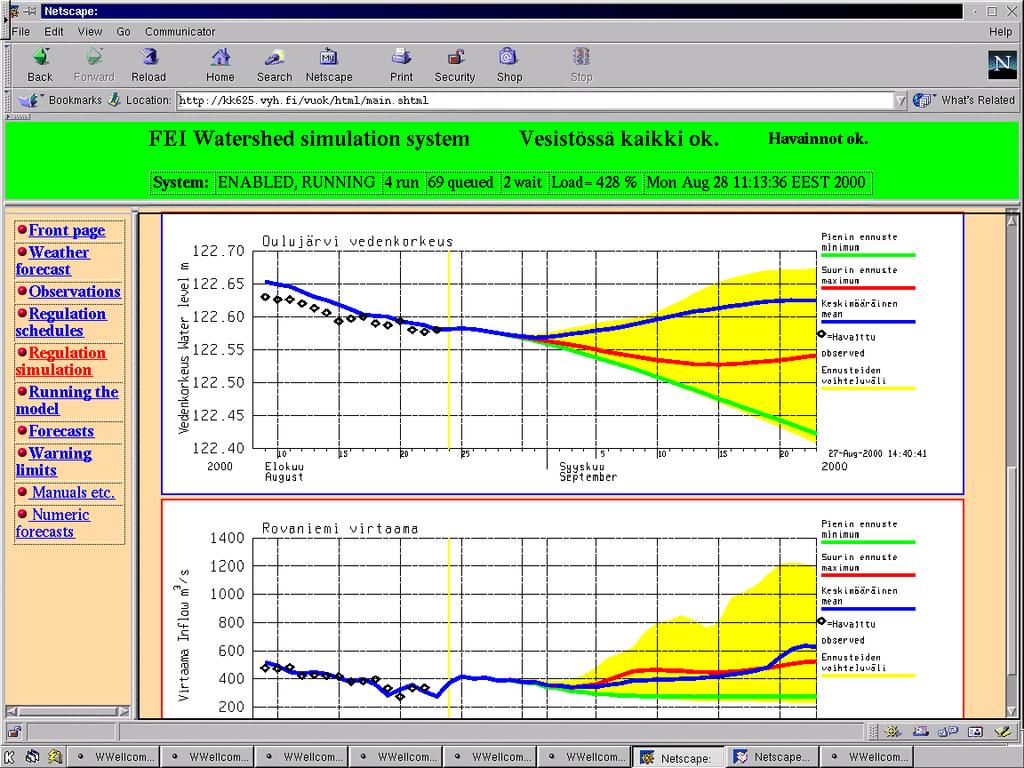The height and width of the screenshot is (768, 1024).
Task: Click the 'Mon Aug 28 11:13:36 EEST 2000' timestamp
Action: pyautogui.click(x=756, y=182)
